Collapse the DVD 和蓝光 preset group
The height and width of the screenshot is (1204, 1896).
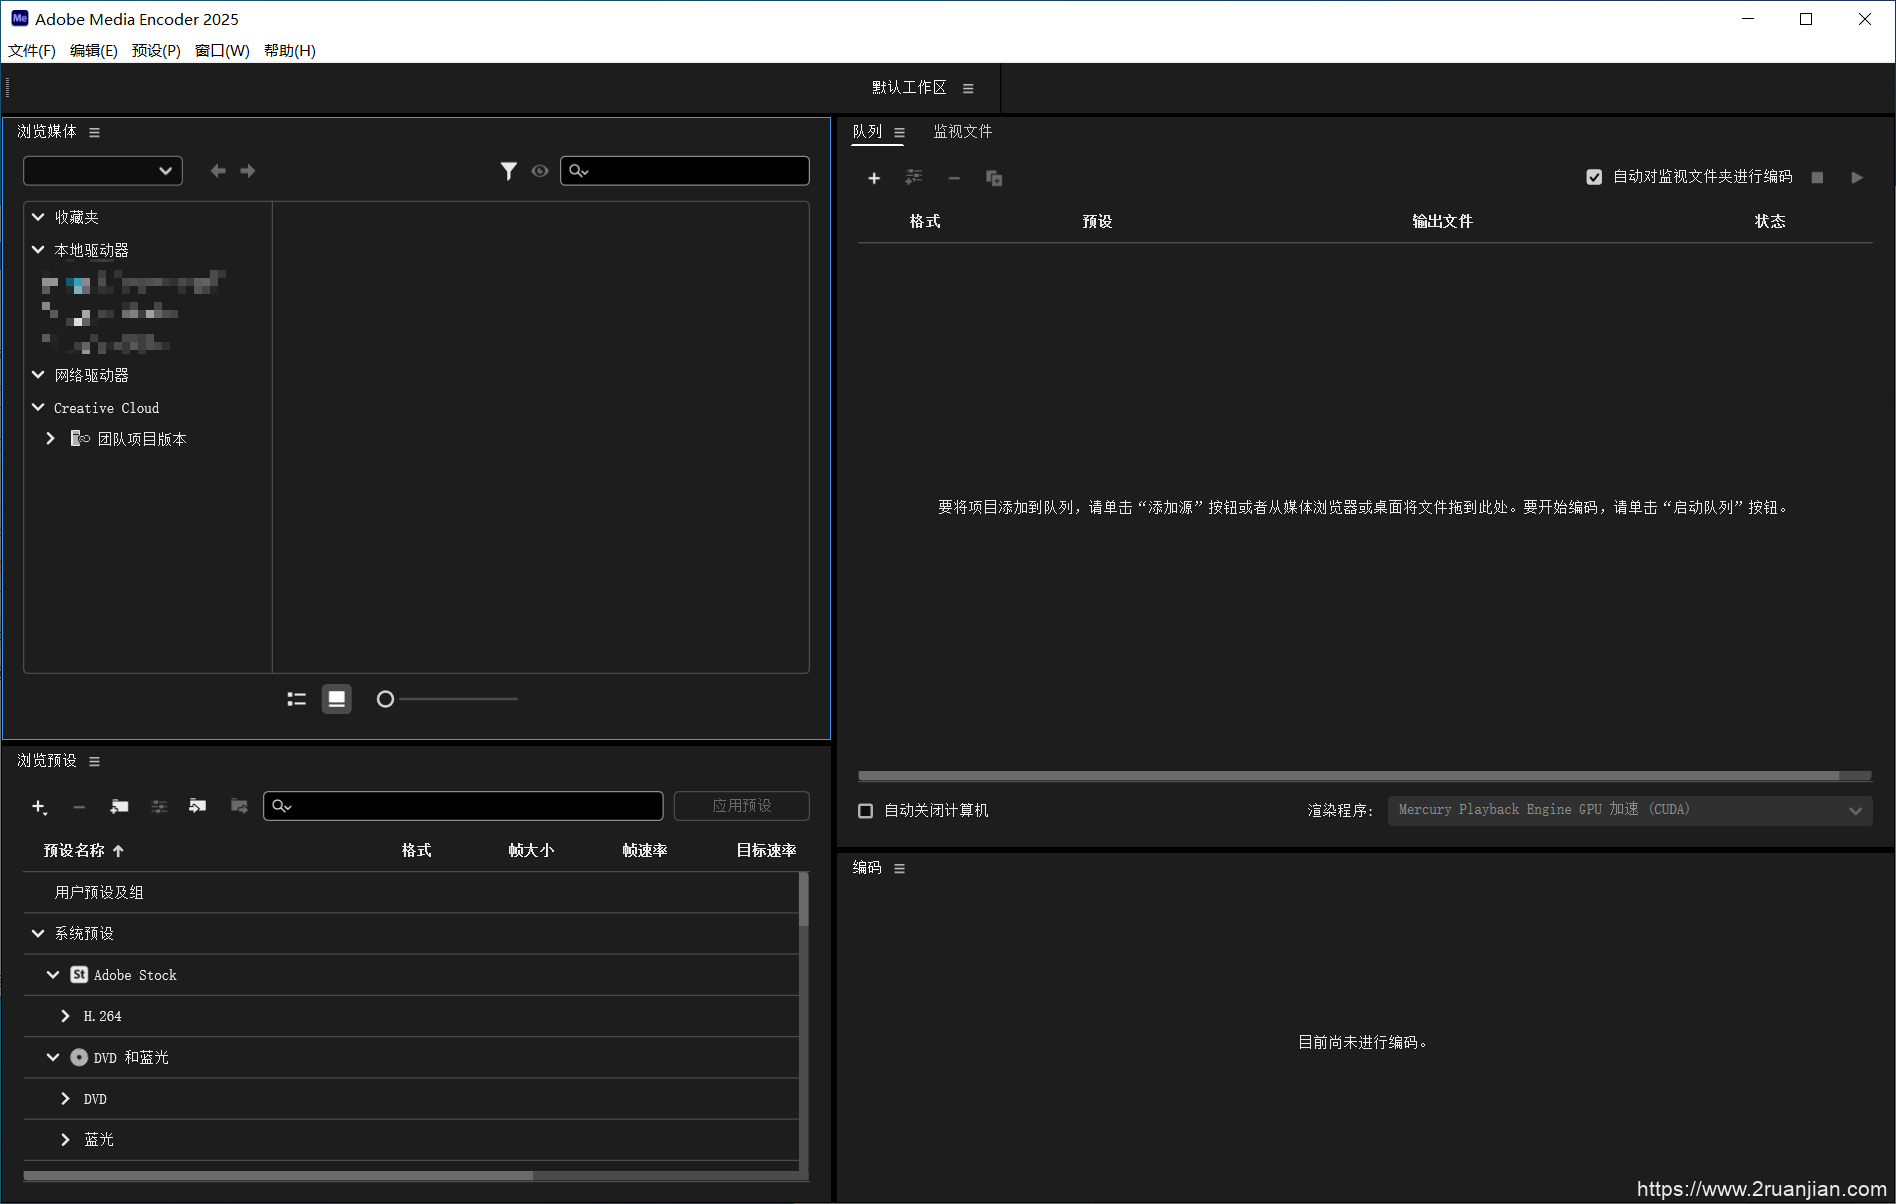(x=53, y=1057)
